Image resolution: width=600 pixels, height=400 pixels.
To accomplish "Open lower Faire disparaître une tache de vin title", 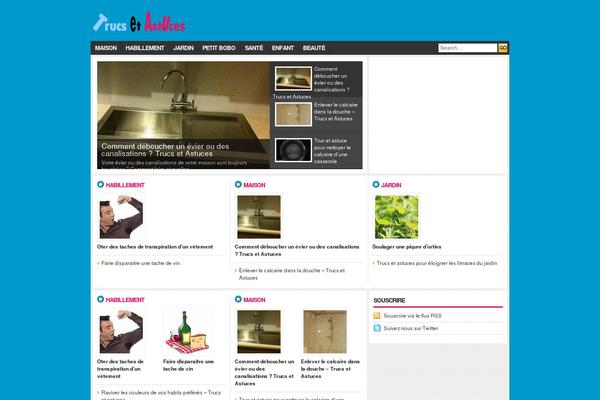I will pos(188,365).
